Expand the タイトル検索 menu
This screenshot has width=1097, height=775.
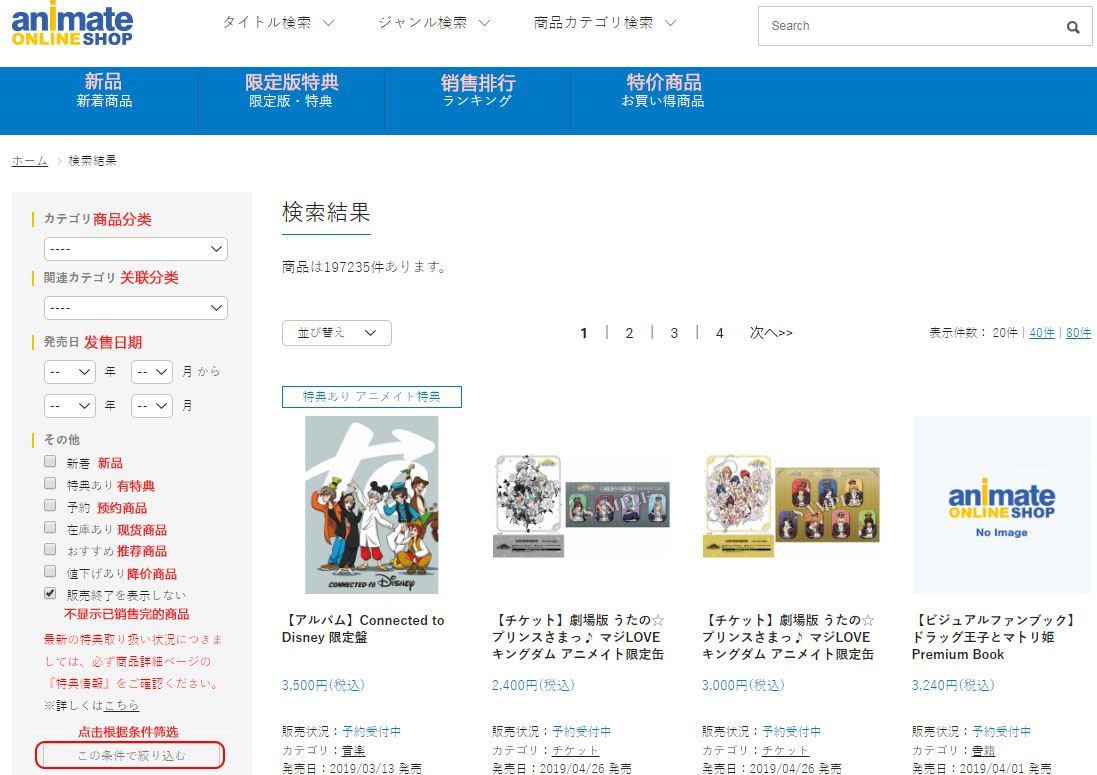coord(278,23)
